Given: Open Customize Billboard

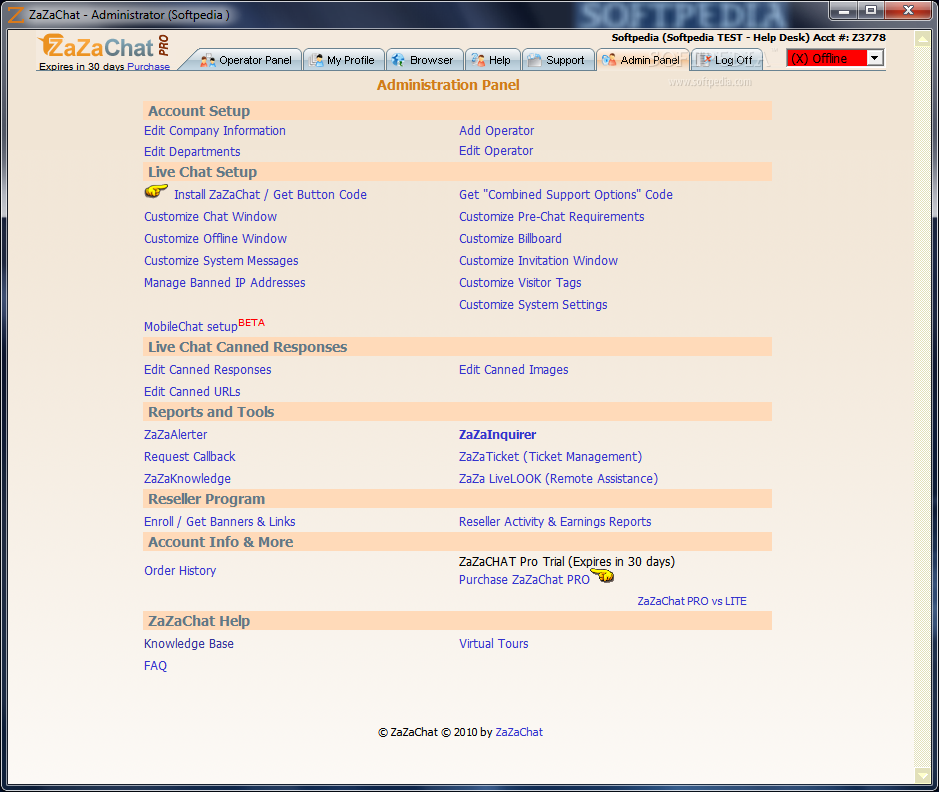Looking at the screenshot, I should 510,238.
